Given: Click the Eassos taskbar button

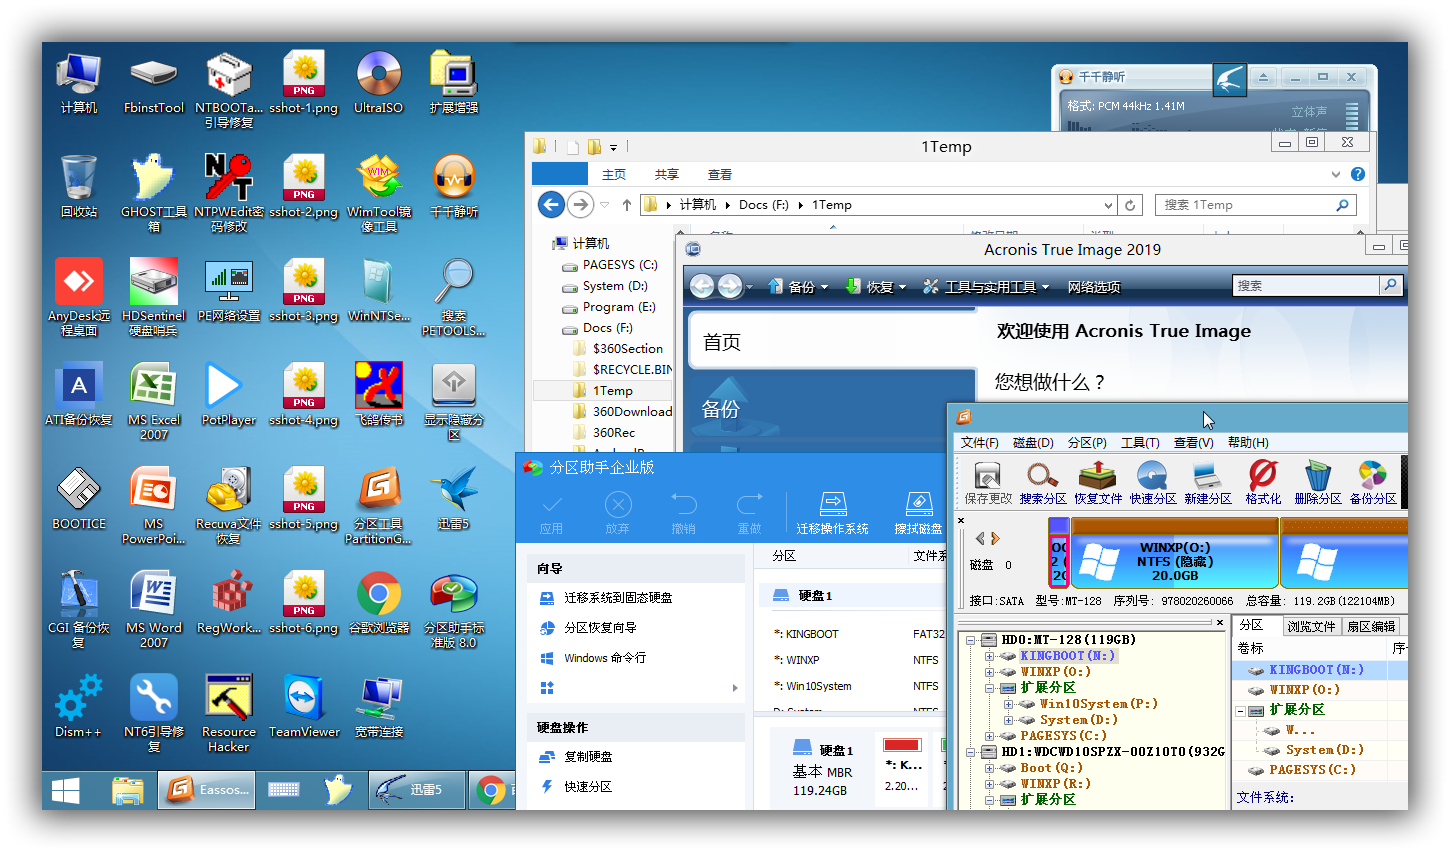Looking at the screenshot, I should point(206,791).
